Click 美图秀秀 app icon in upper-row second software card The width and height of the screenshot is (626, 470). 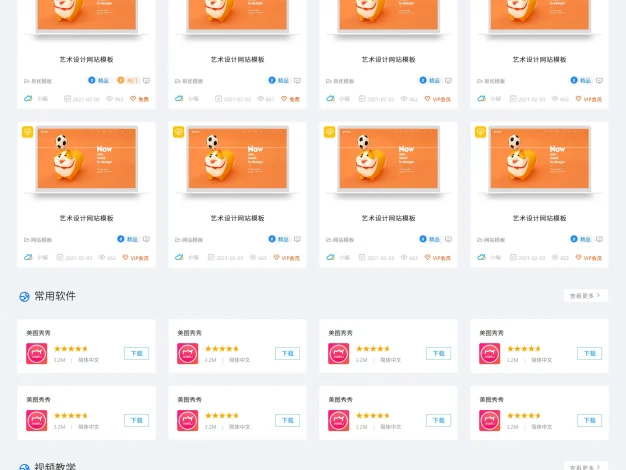tap(188, 353)
